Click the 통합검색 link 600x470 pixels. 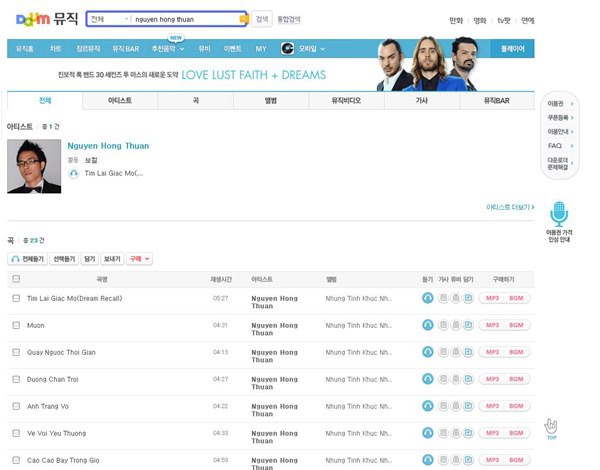click(x=289, y=19)
